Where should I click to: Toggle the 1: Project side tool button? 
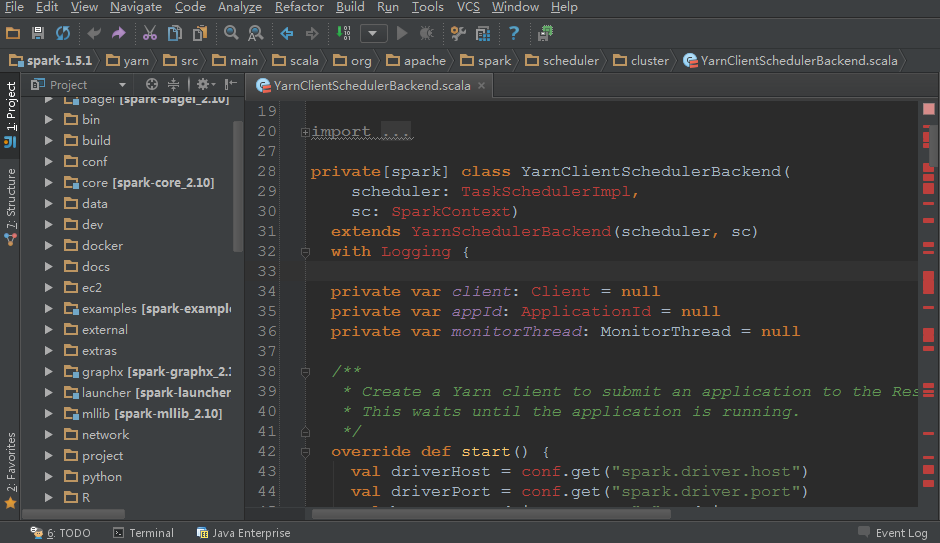(10, 115)
